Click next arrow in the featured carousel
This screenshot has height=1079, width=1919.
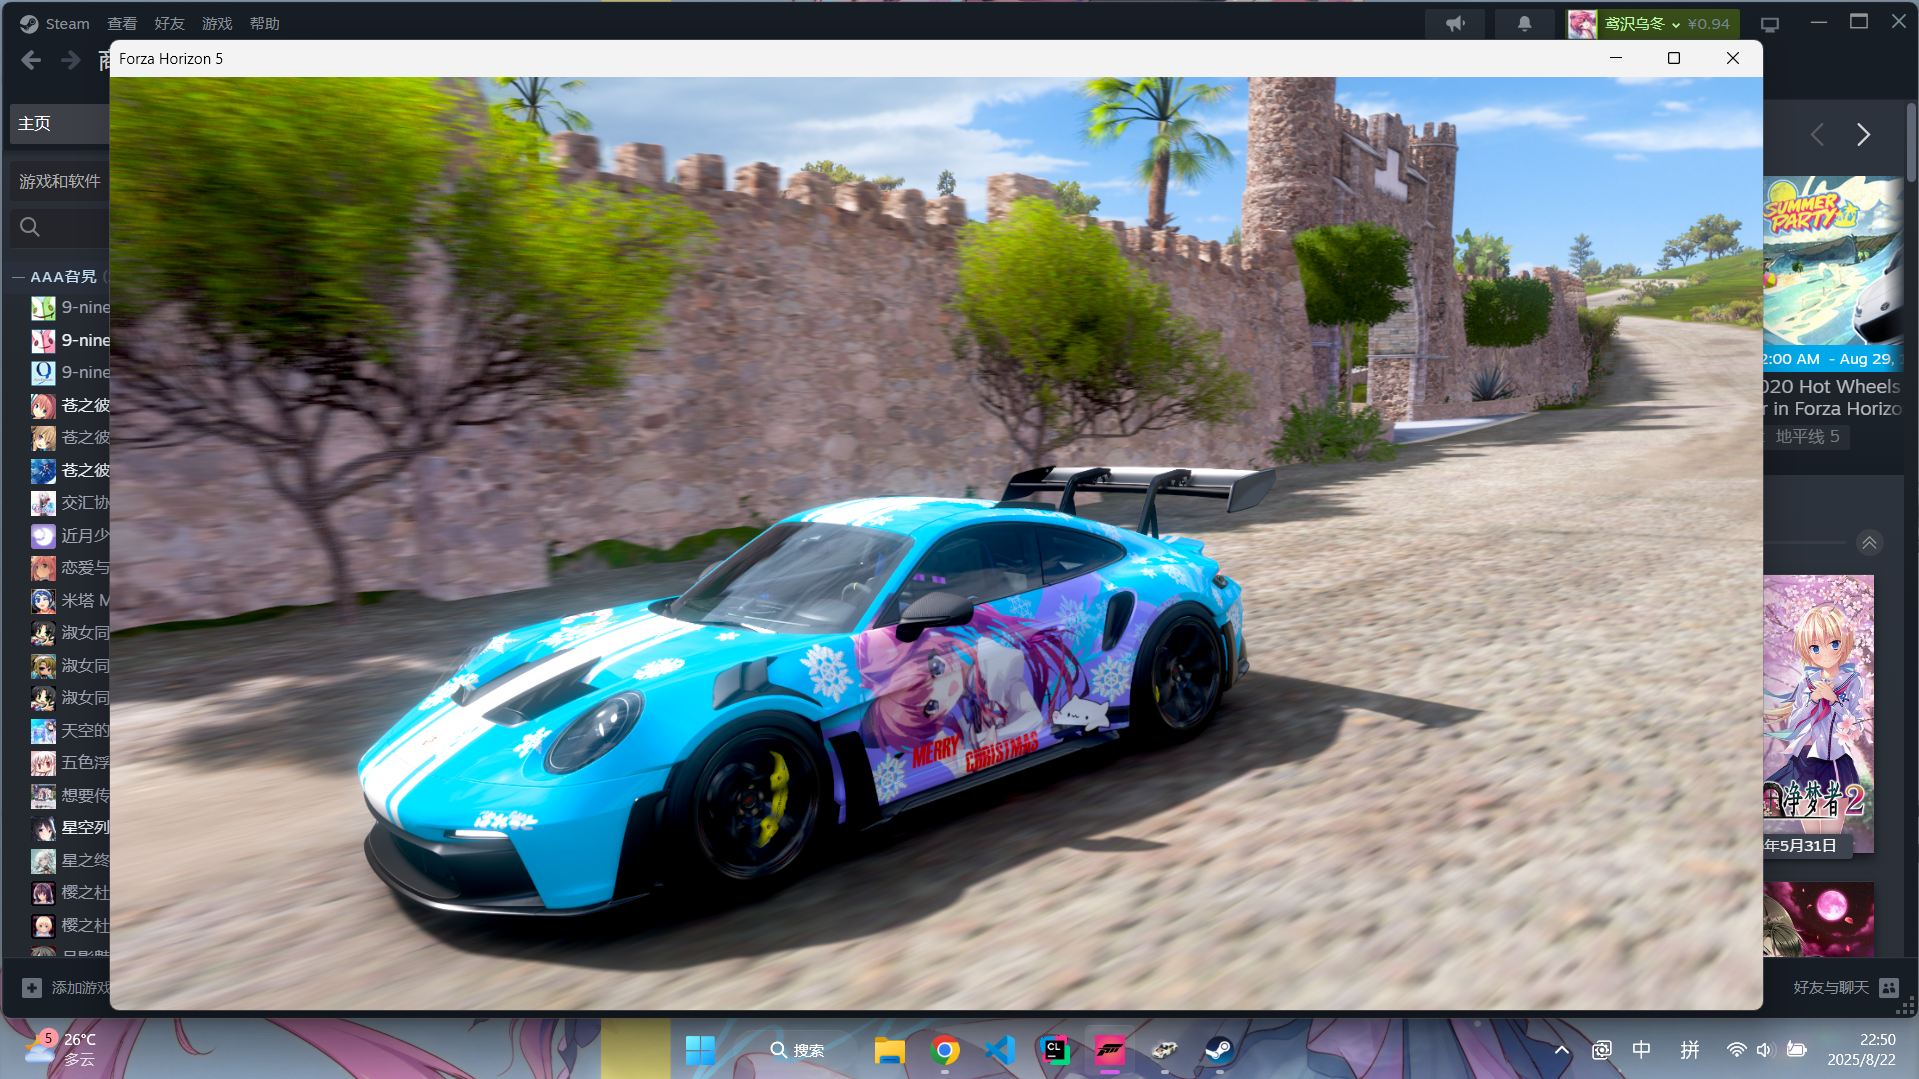pyautogui.click(x=1863, y=135)
